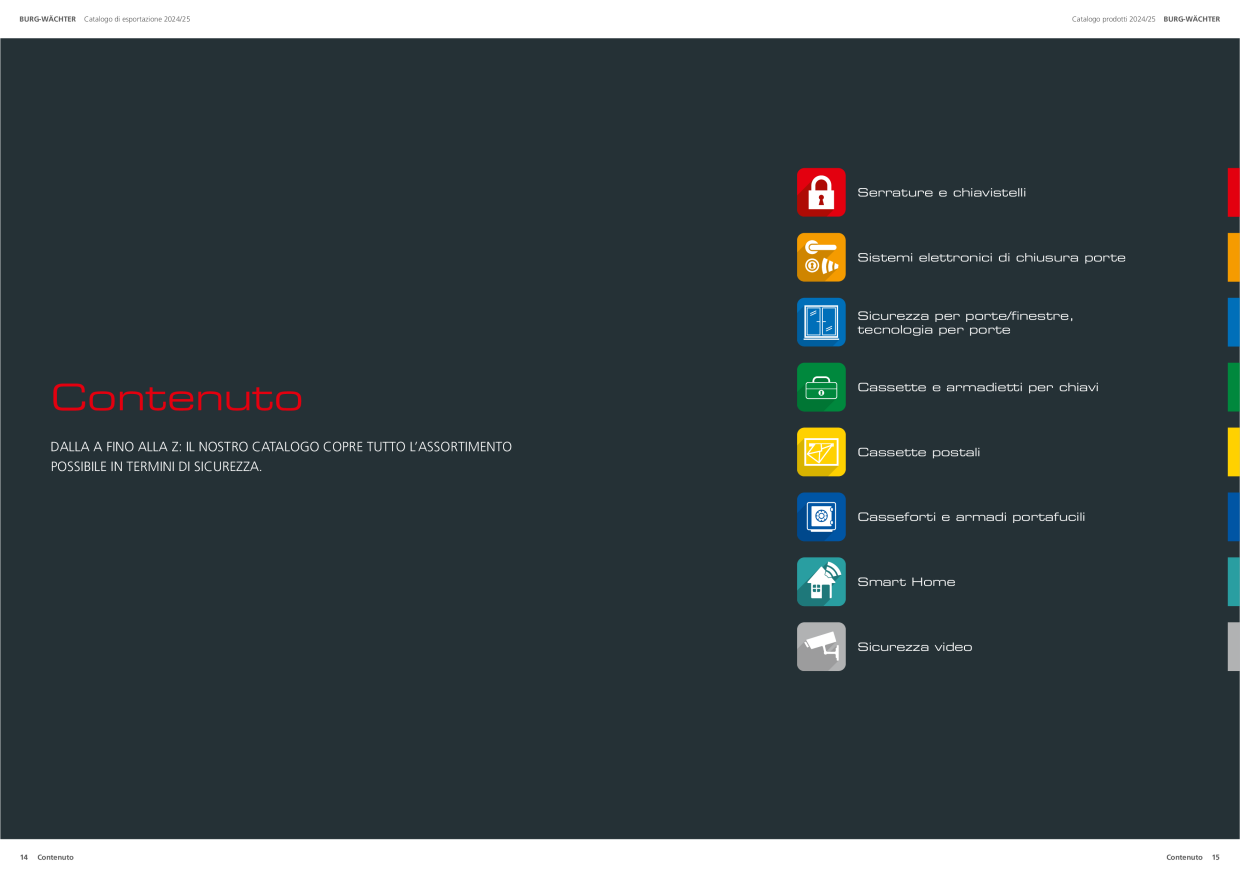Open Cassette postali section

pos(918,452)
